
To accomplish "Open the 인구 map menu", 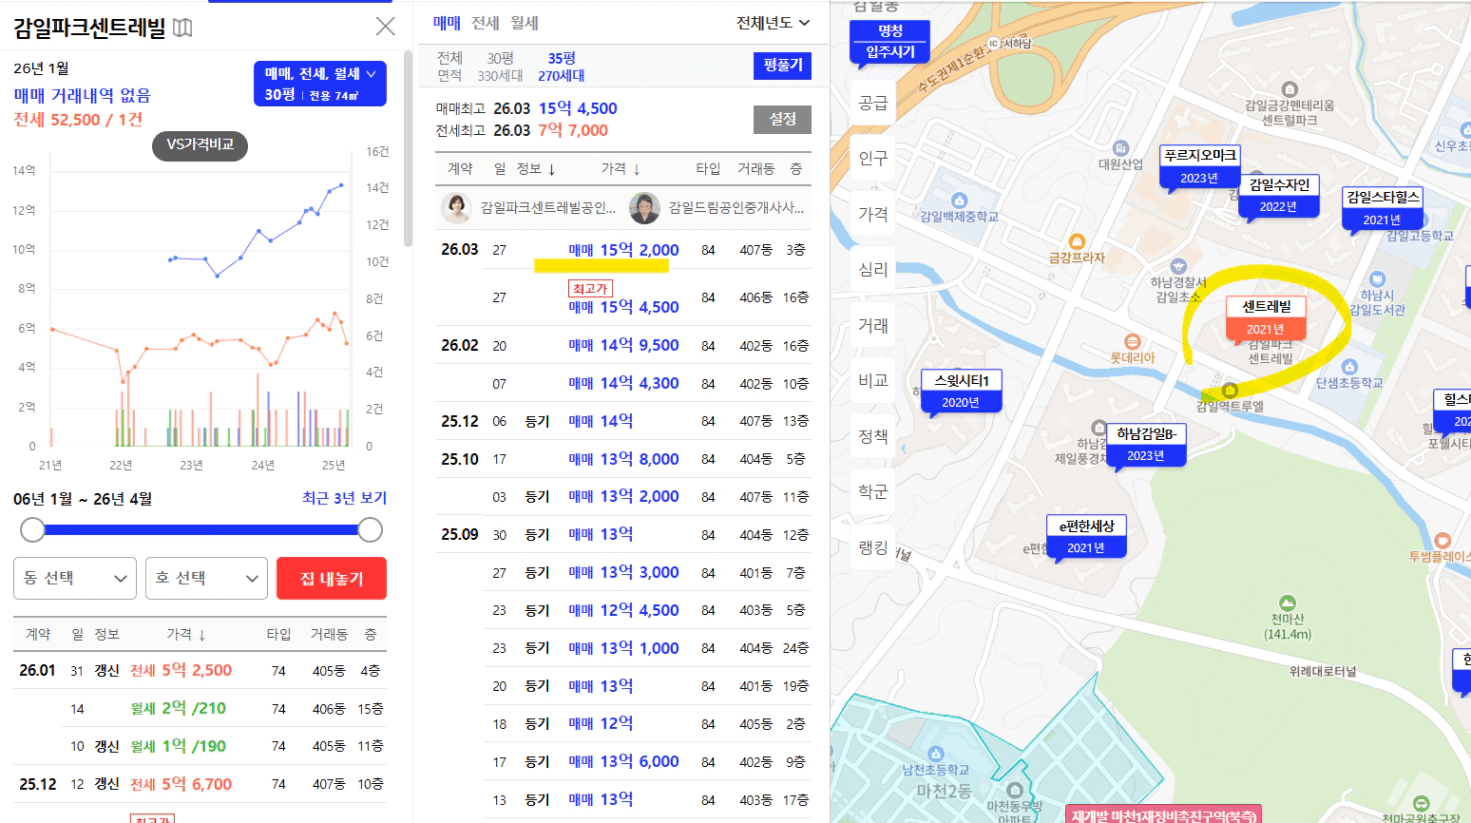I will click(x=873, y=158).
